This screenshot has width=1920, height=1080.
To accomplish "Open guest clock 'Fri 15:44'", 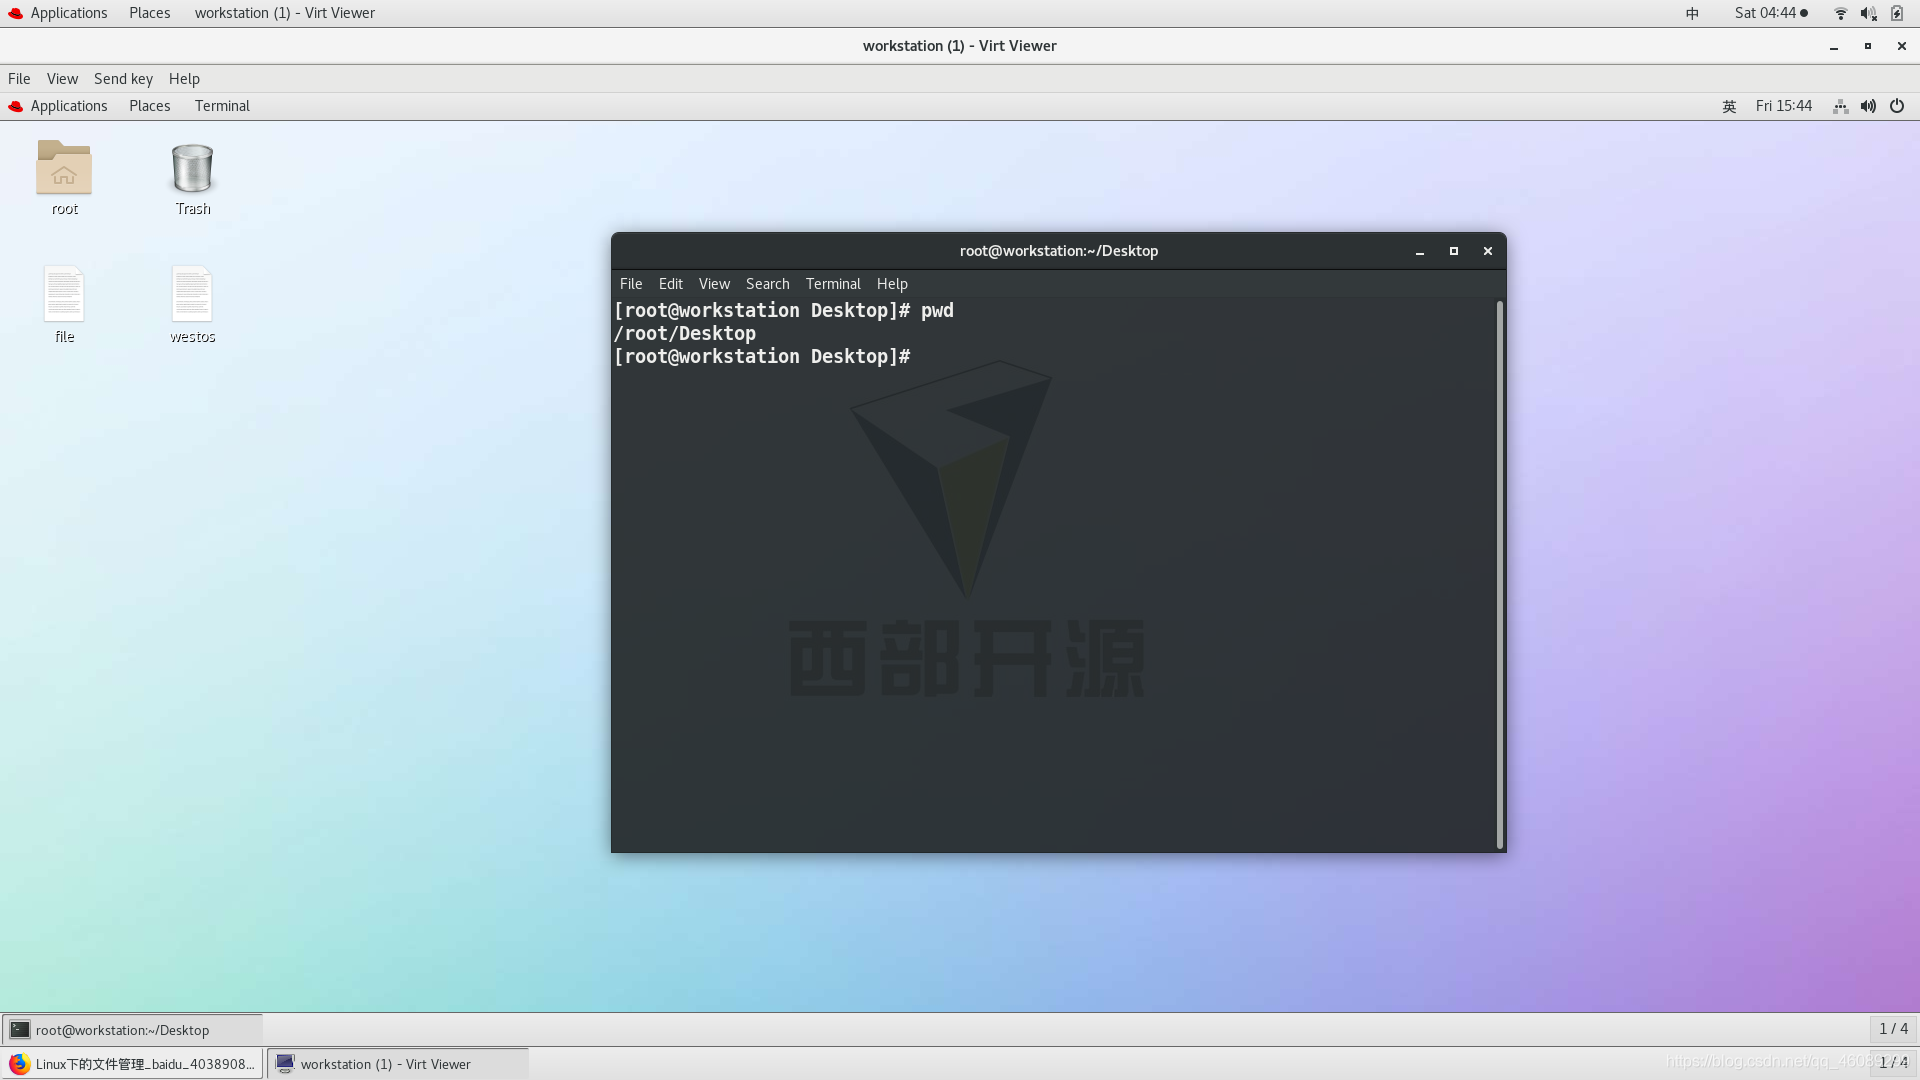I will [1783, 106].
